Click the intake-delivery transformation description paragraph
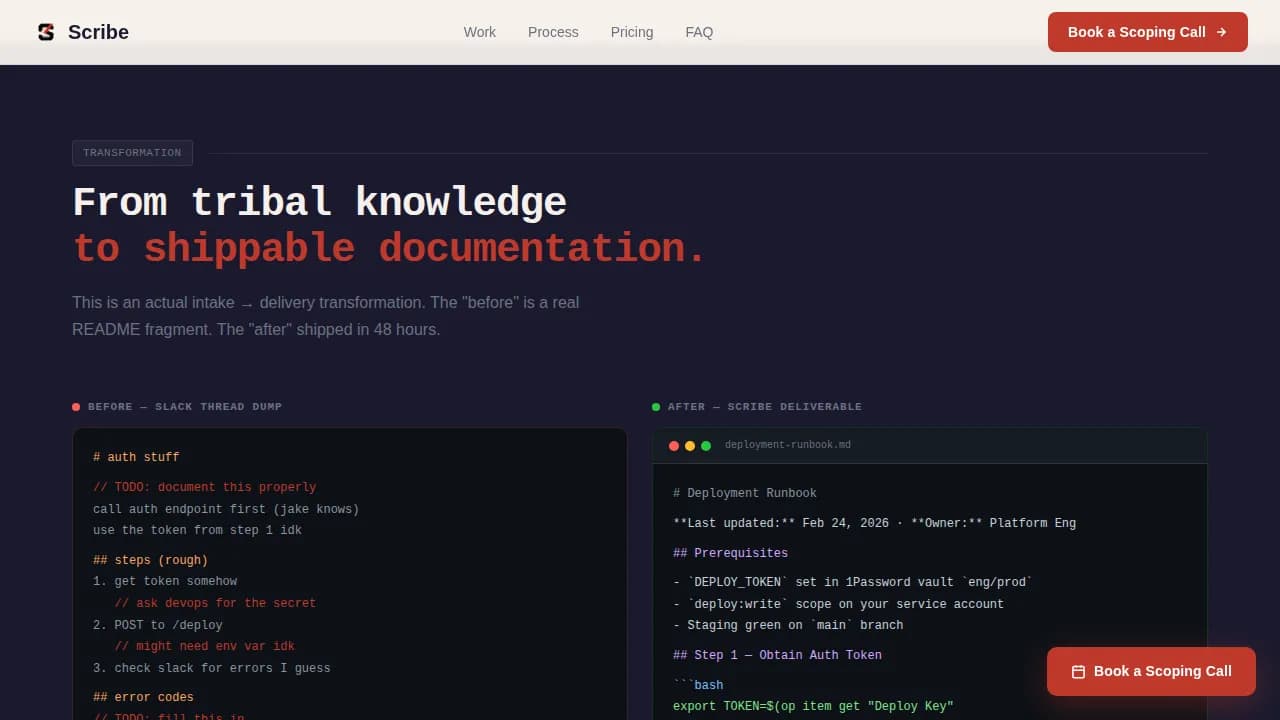This screenshot has width=1280, height=720. click(x=325, y=316)
